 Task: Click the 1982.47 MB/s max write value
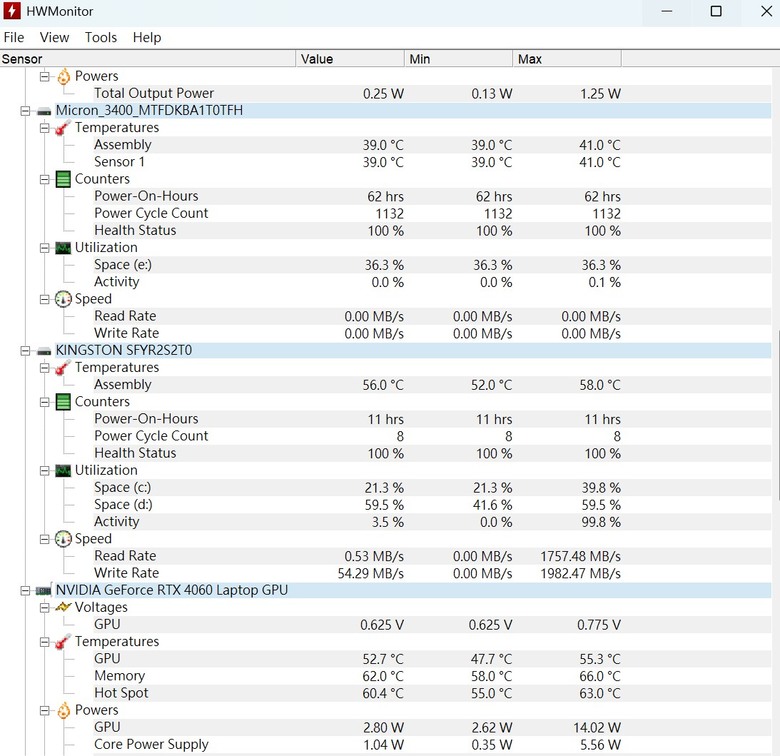point(581,573)
